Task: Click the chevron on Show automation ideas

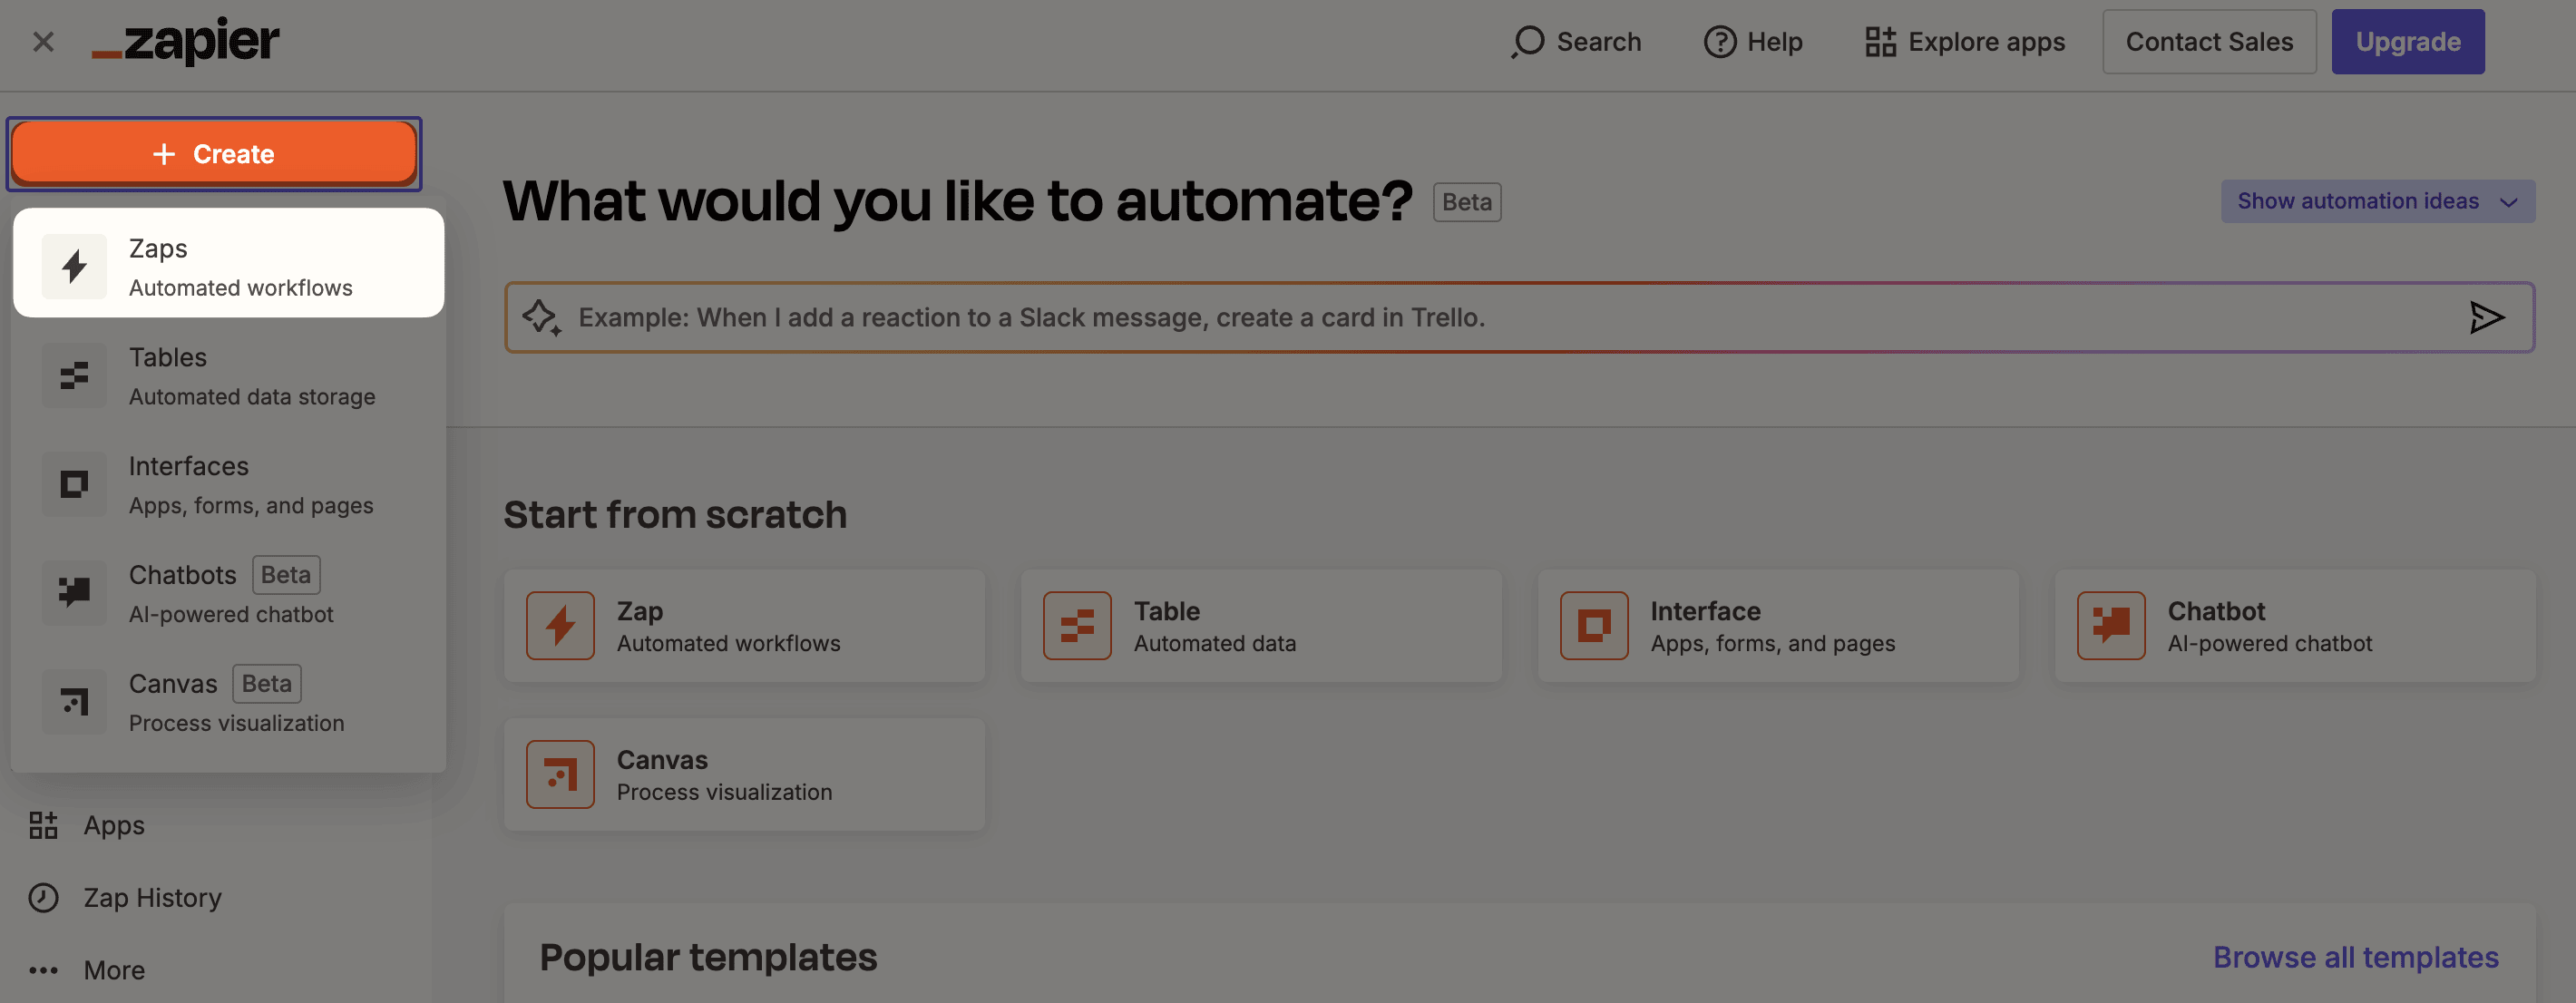Action: [2508, 202]
